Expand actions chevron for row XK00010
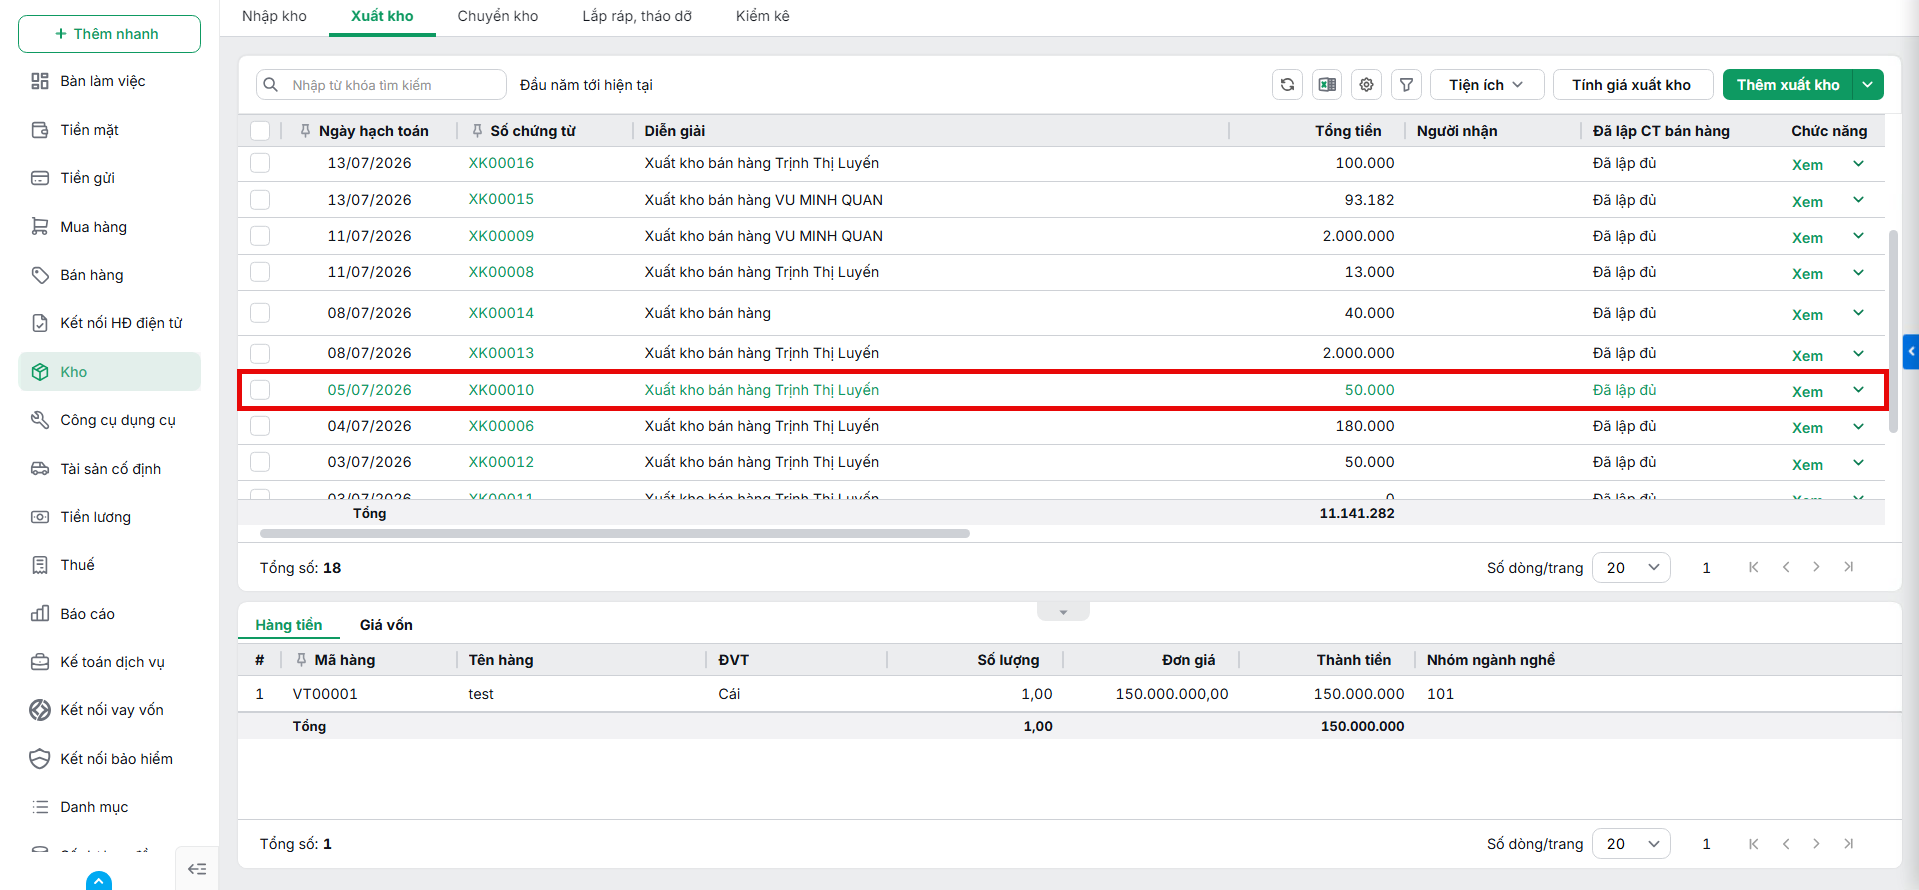Image resolution: width=1919 pixels, height=890 pixels. coord(1858,390)
